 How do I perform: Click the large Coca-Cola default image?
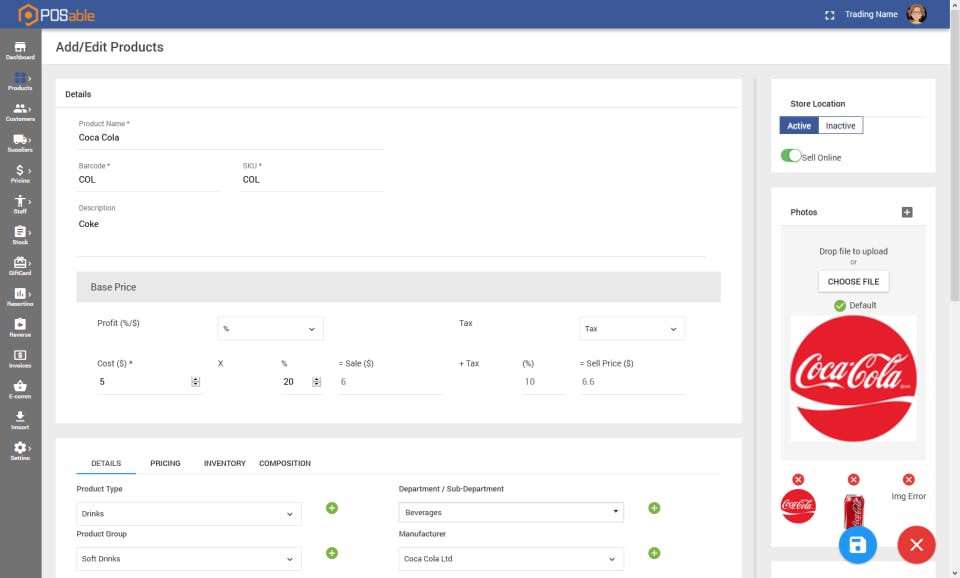click(x=853, y=378)
